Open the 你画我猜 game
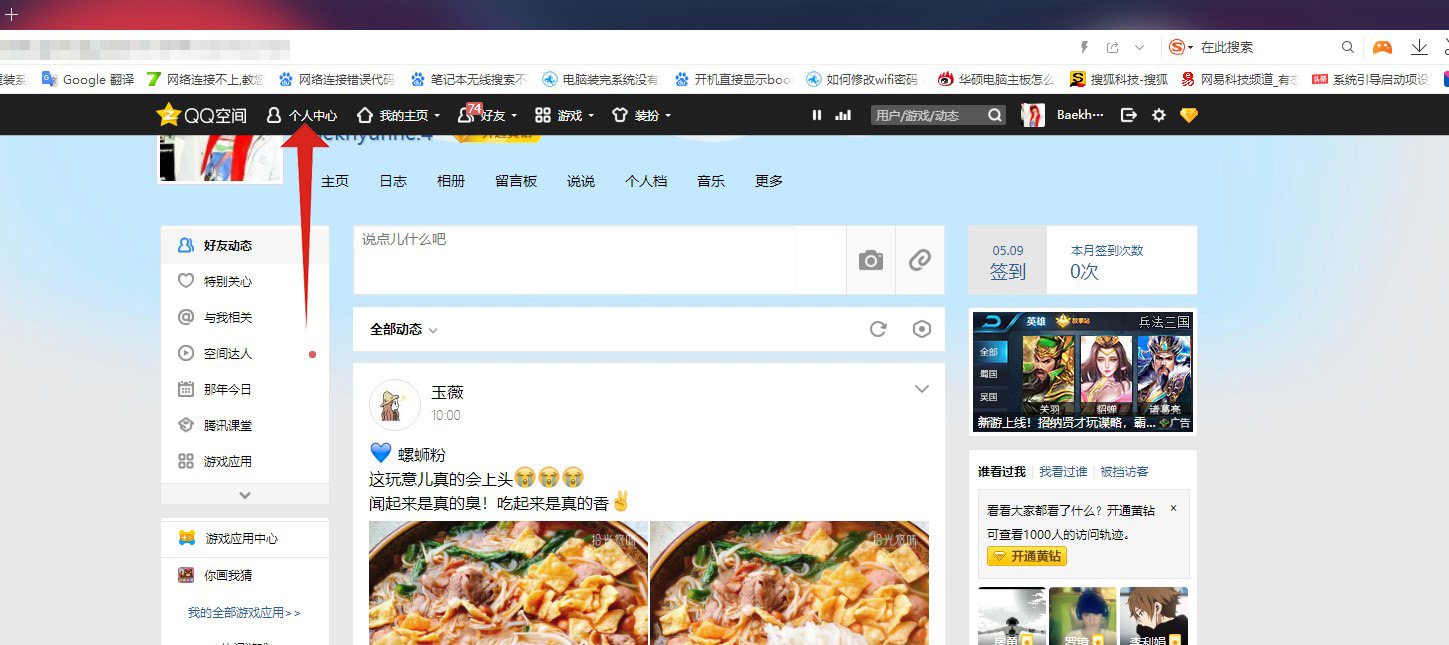This screenshot has height=645, width=1449. point(245,575)
